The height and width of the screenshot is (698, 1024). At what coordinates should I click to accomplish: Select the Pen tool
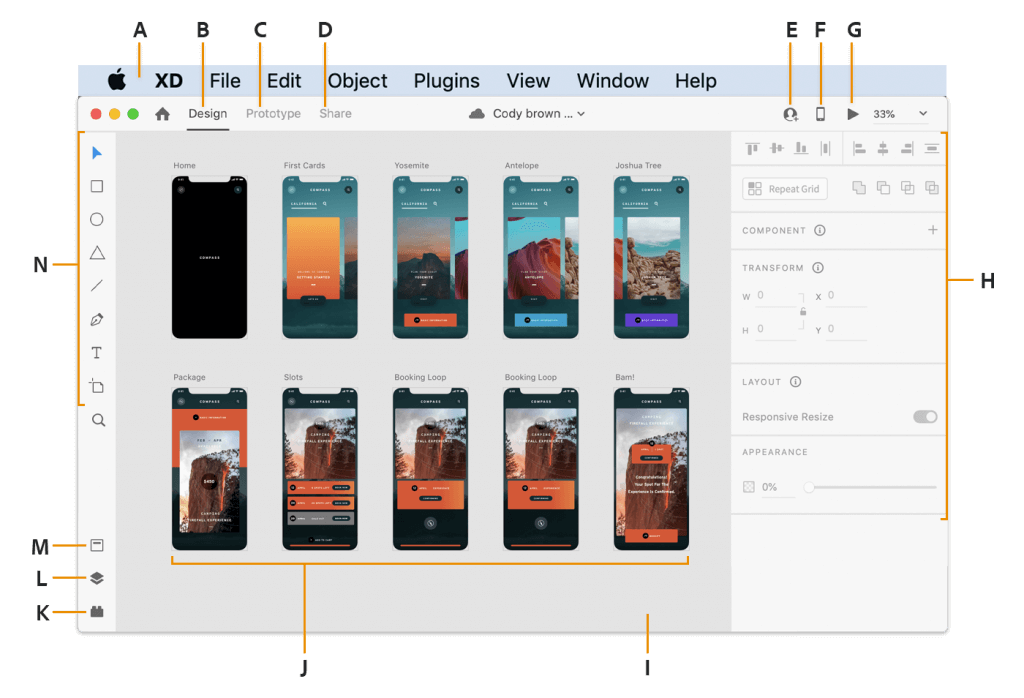(x=97, y=319)
